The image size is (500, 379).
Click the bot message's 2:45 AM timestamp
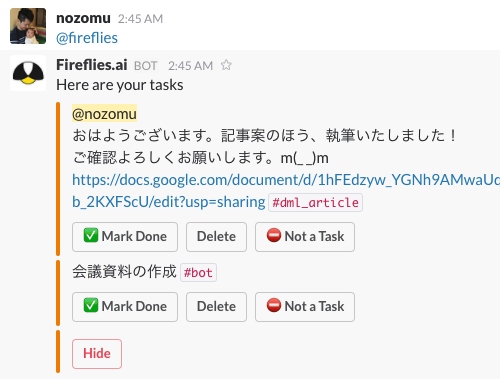190,66
